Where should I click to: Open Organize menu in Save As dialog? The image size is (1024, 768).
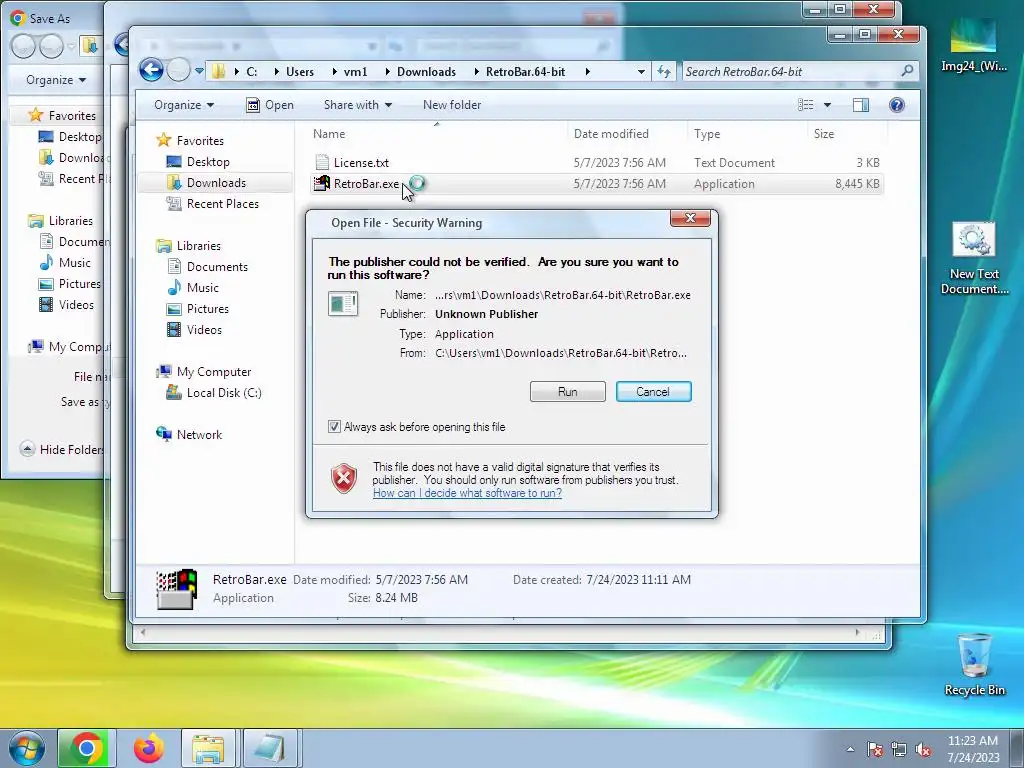56,80
